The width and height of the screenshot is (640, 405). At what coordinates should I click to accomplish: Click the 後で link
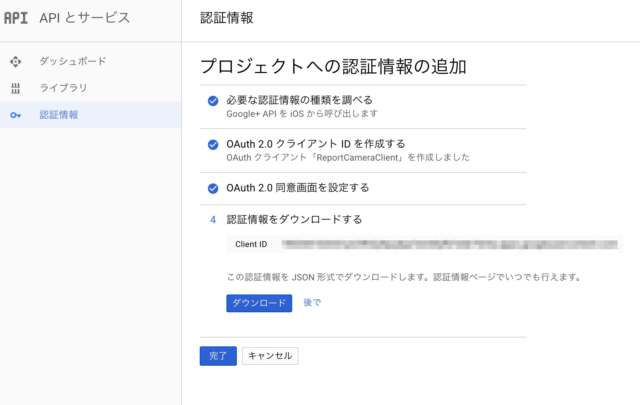pos(312,303)
